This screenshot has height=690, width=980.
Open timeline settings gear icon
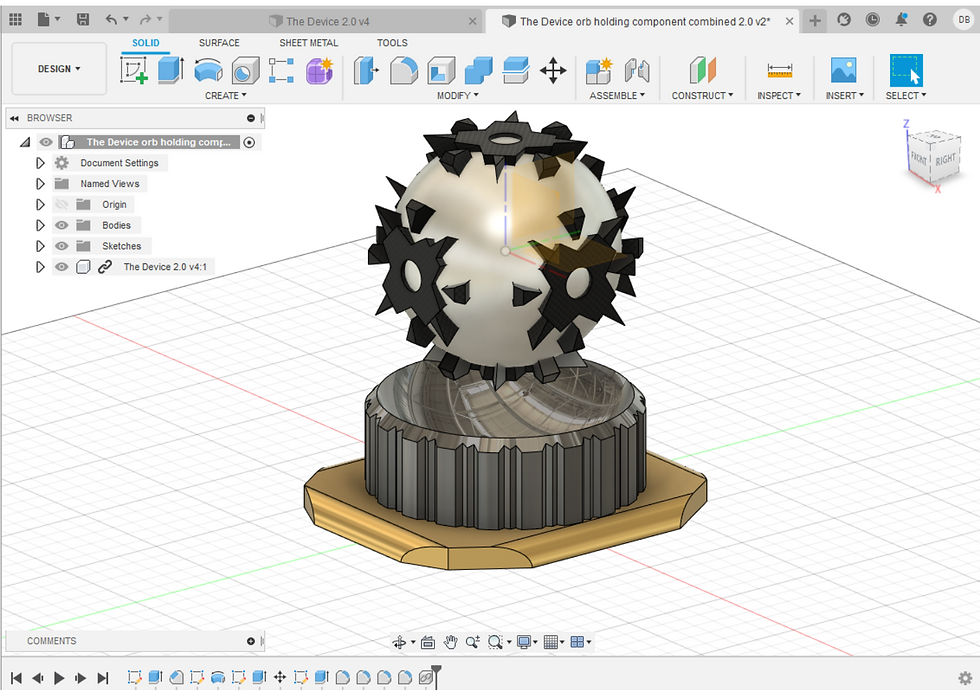click(965, 678)
